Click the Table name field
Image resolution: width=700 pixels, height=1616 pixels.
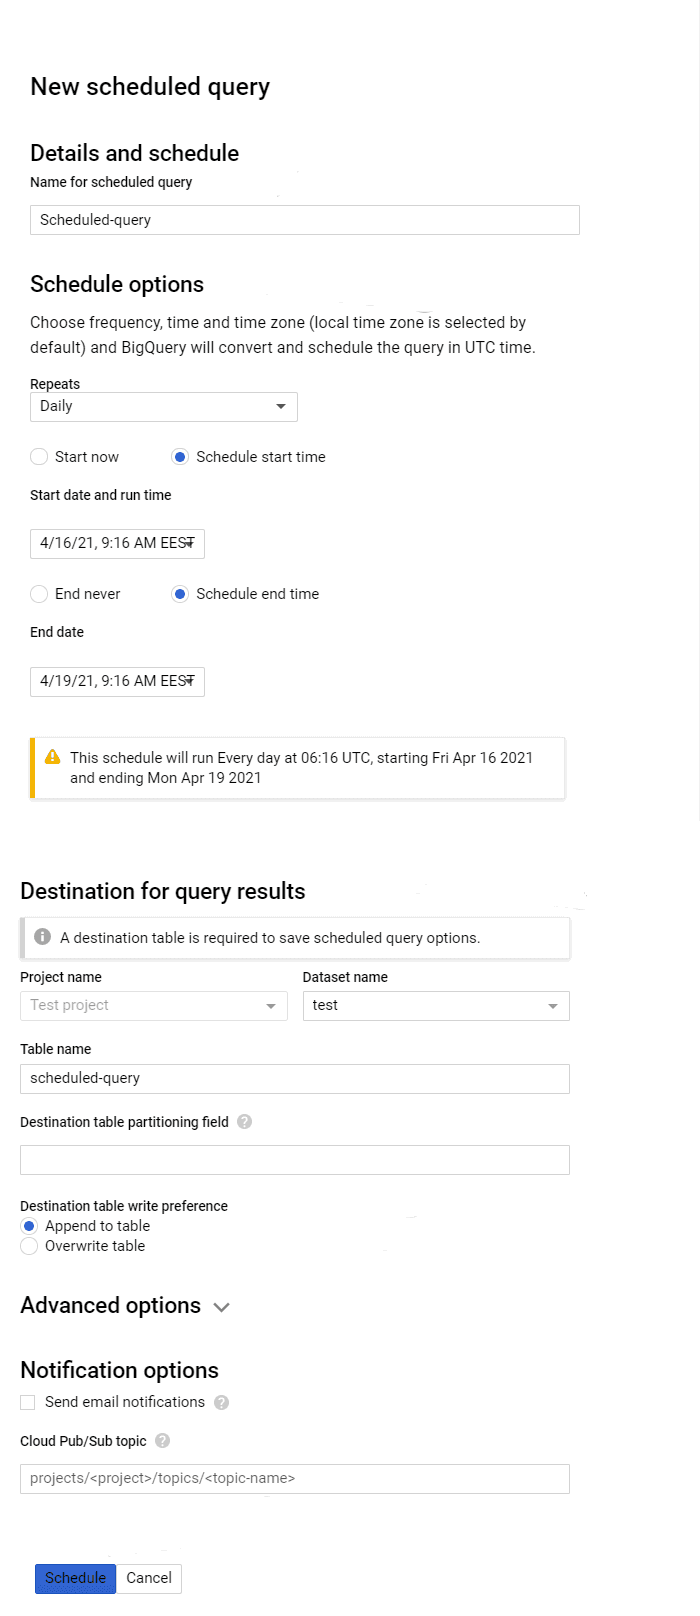294,1079
